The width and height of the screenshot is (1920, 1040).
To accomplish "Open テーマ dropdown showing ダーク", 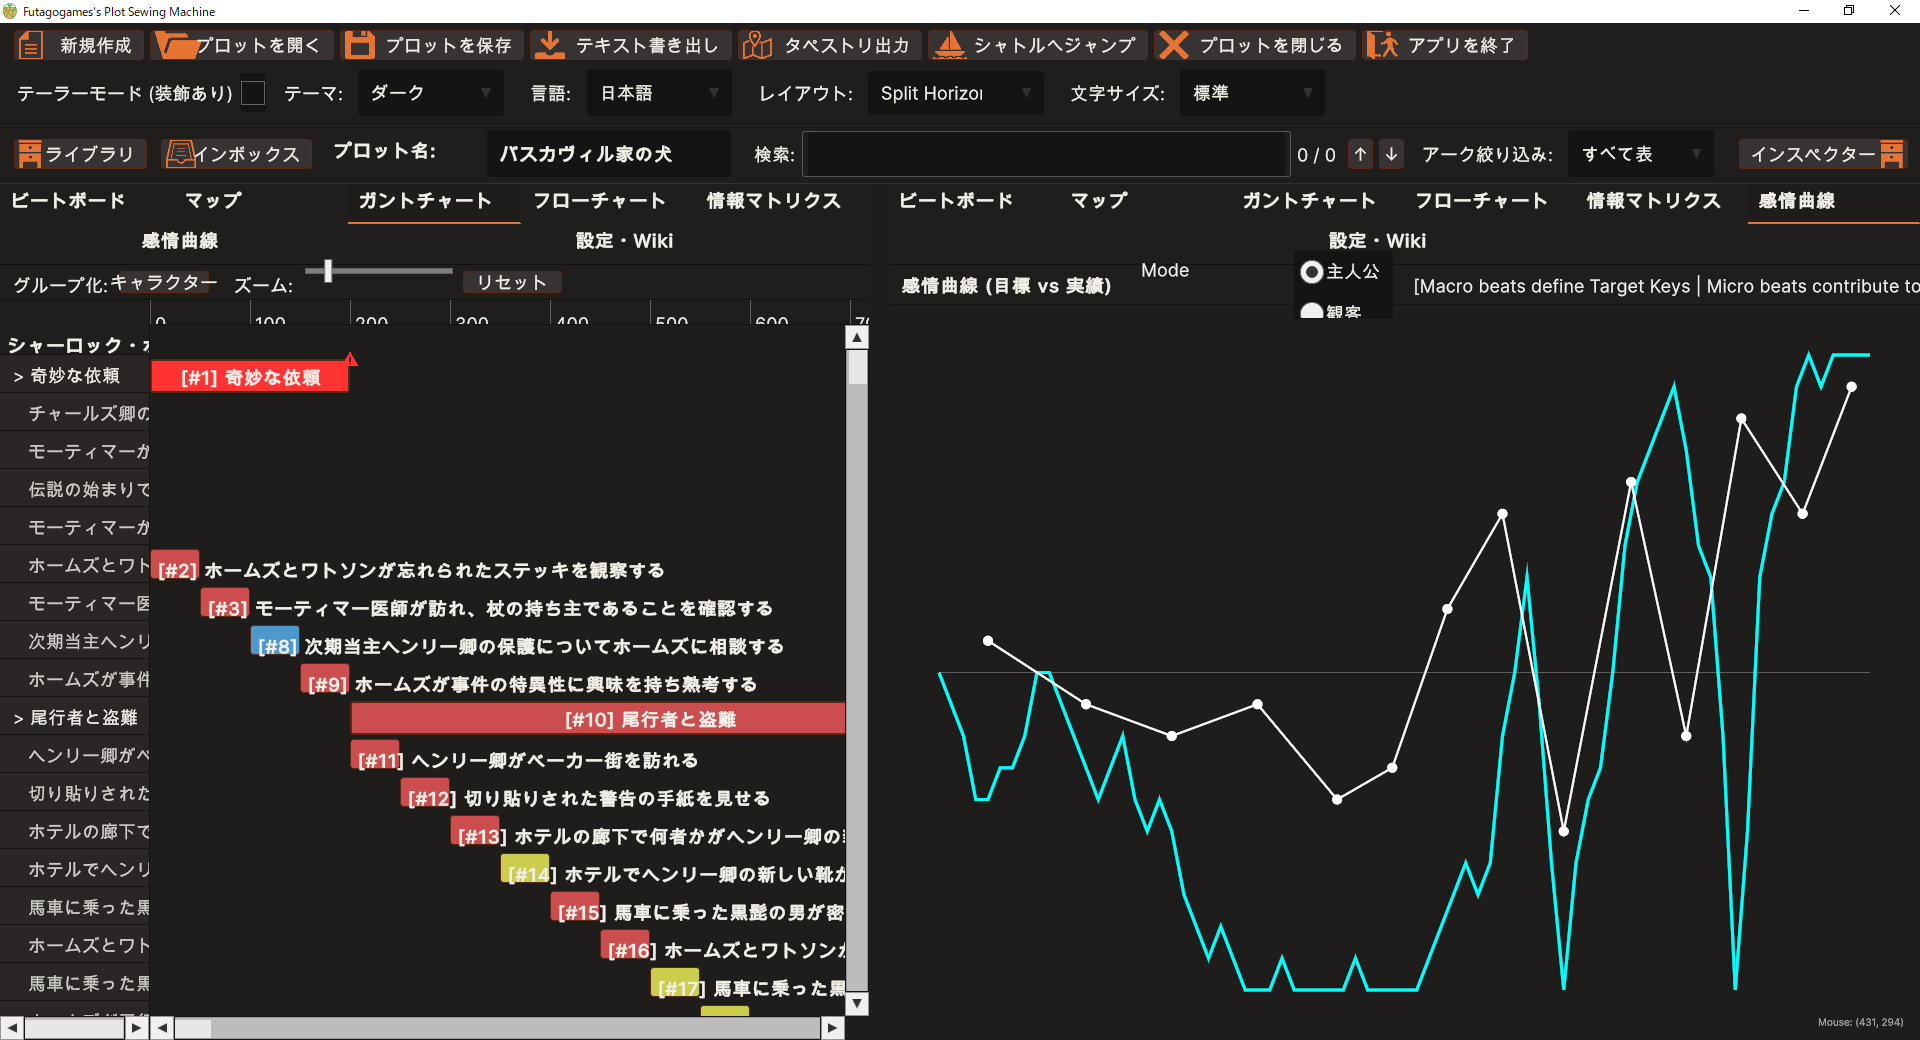I will 431,93.
